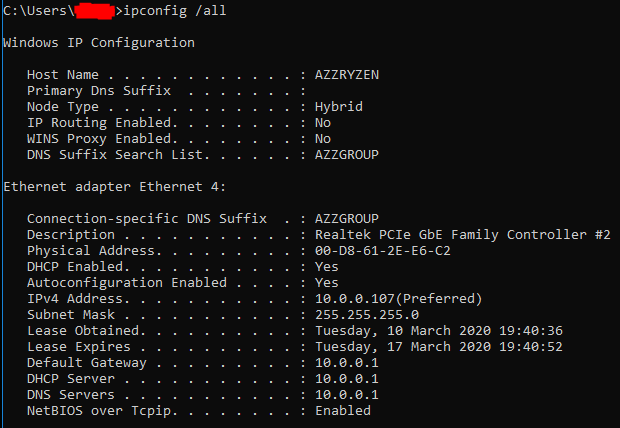Click the Windows IP Configuration heading
The height and width of the screenshot is (428, 620).
(x=99, y=43)
